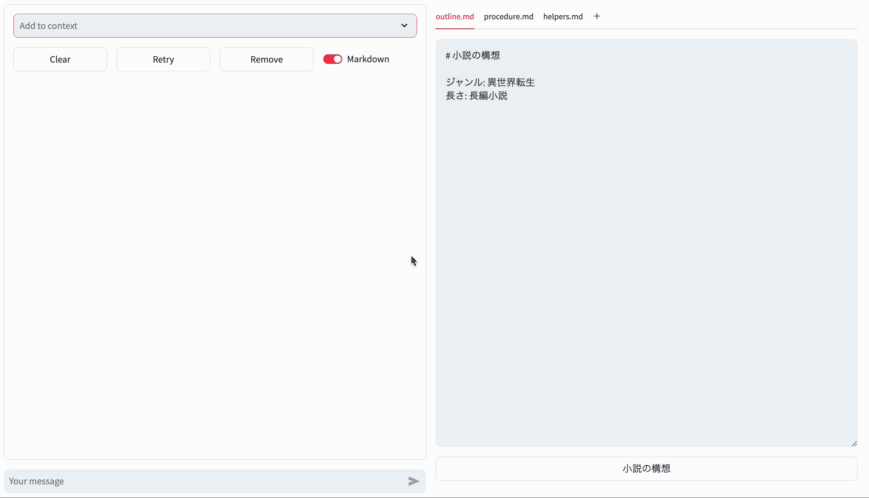Focus the Your message input field
This screenshot has width=869, height=498.
click(x=200, y=481)
